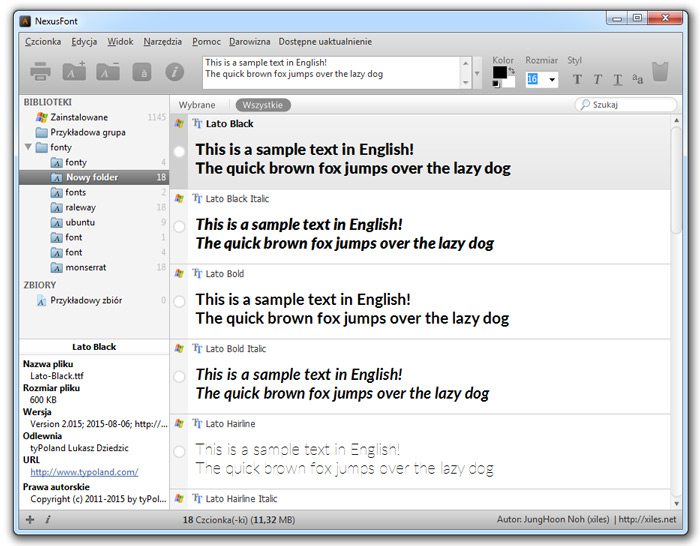Pick the black foreground color swatch
Viewport: 700px width, 546px height.
(500, 72)
